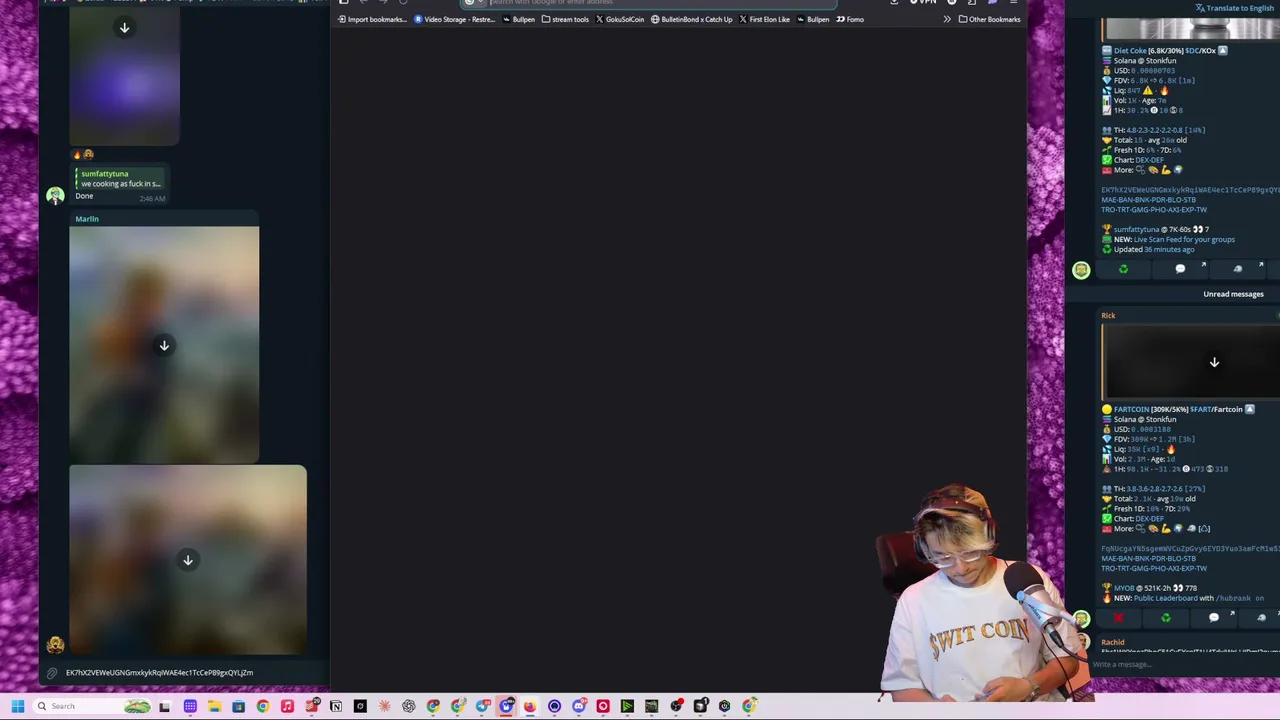
Task: Open the stream tools bookmark folder
Action: pyautogui.click(x=565, y=19)
